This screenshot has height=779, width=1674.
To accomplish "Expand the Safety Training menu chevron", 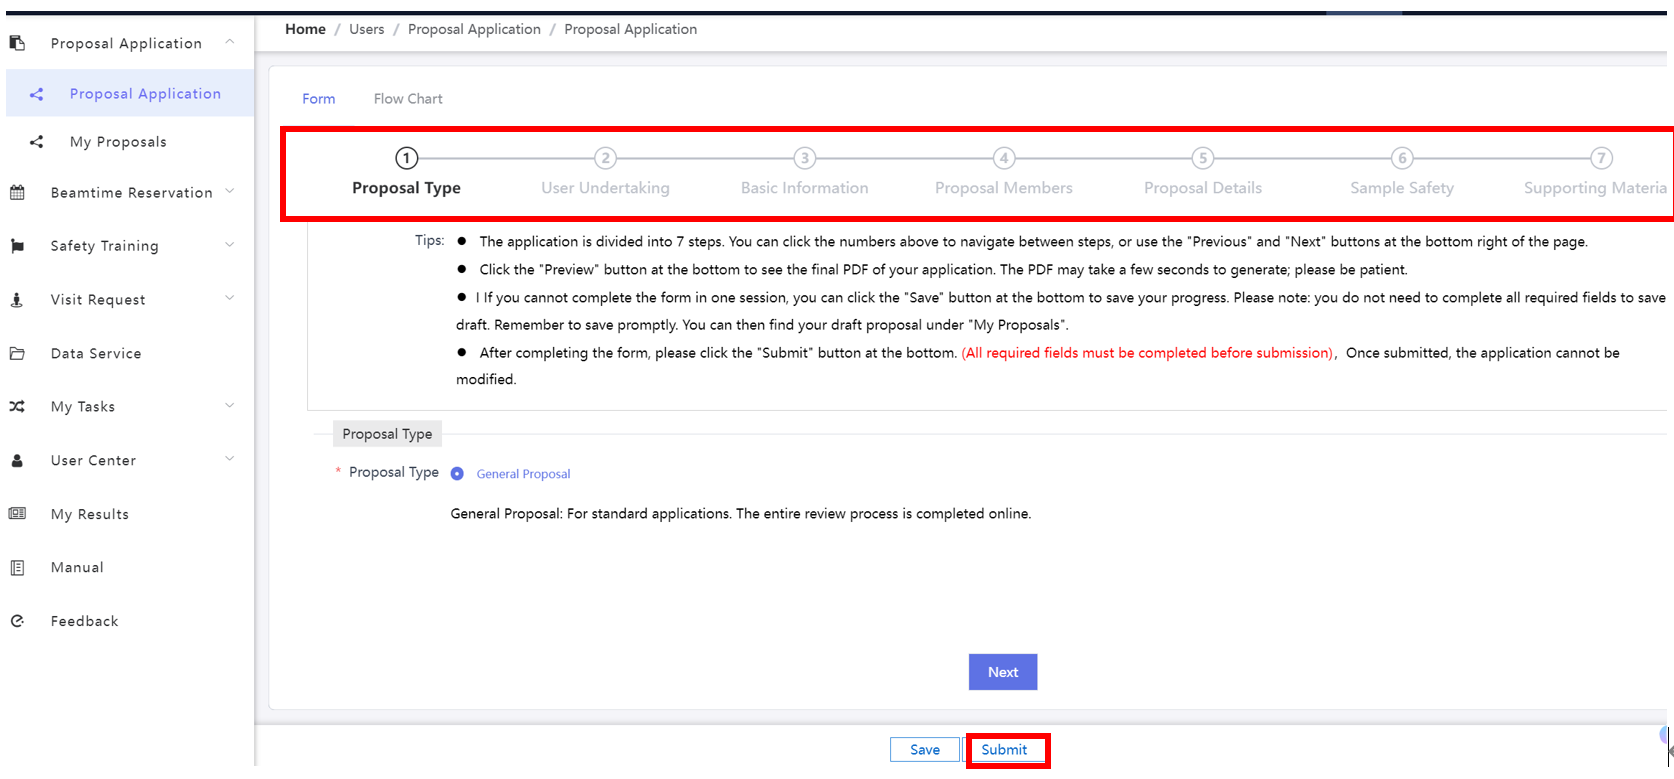I will pyautogui.click(x=230, y=245).
